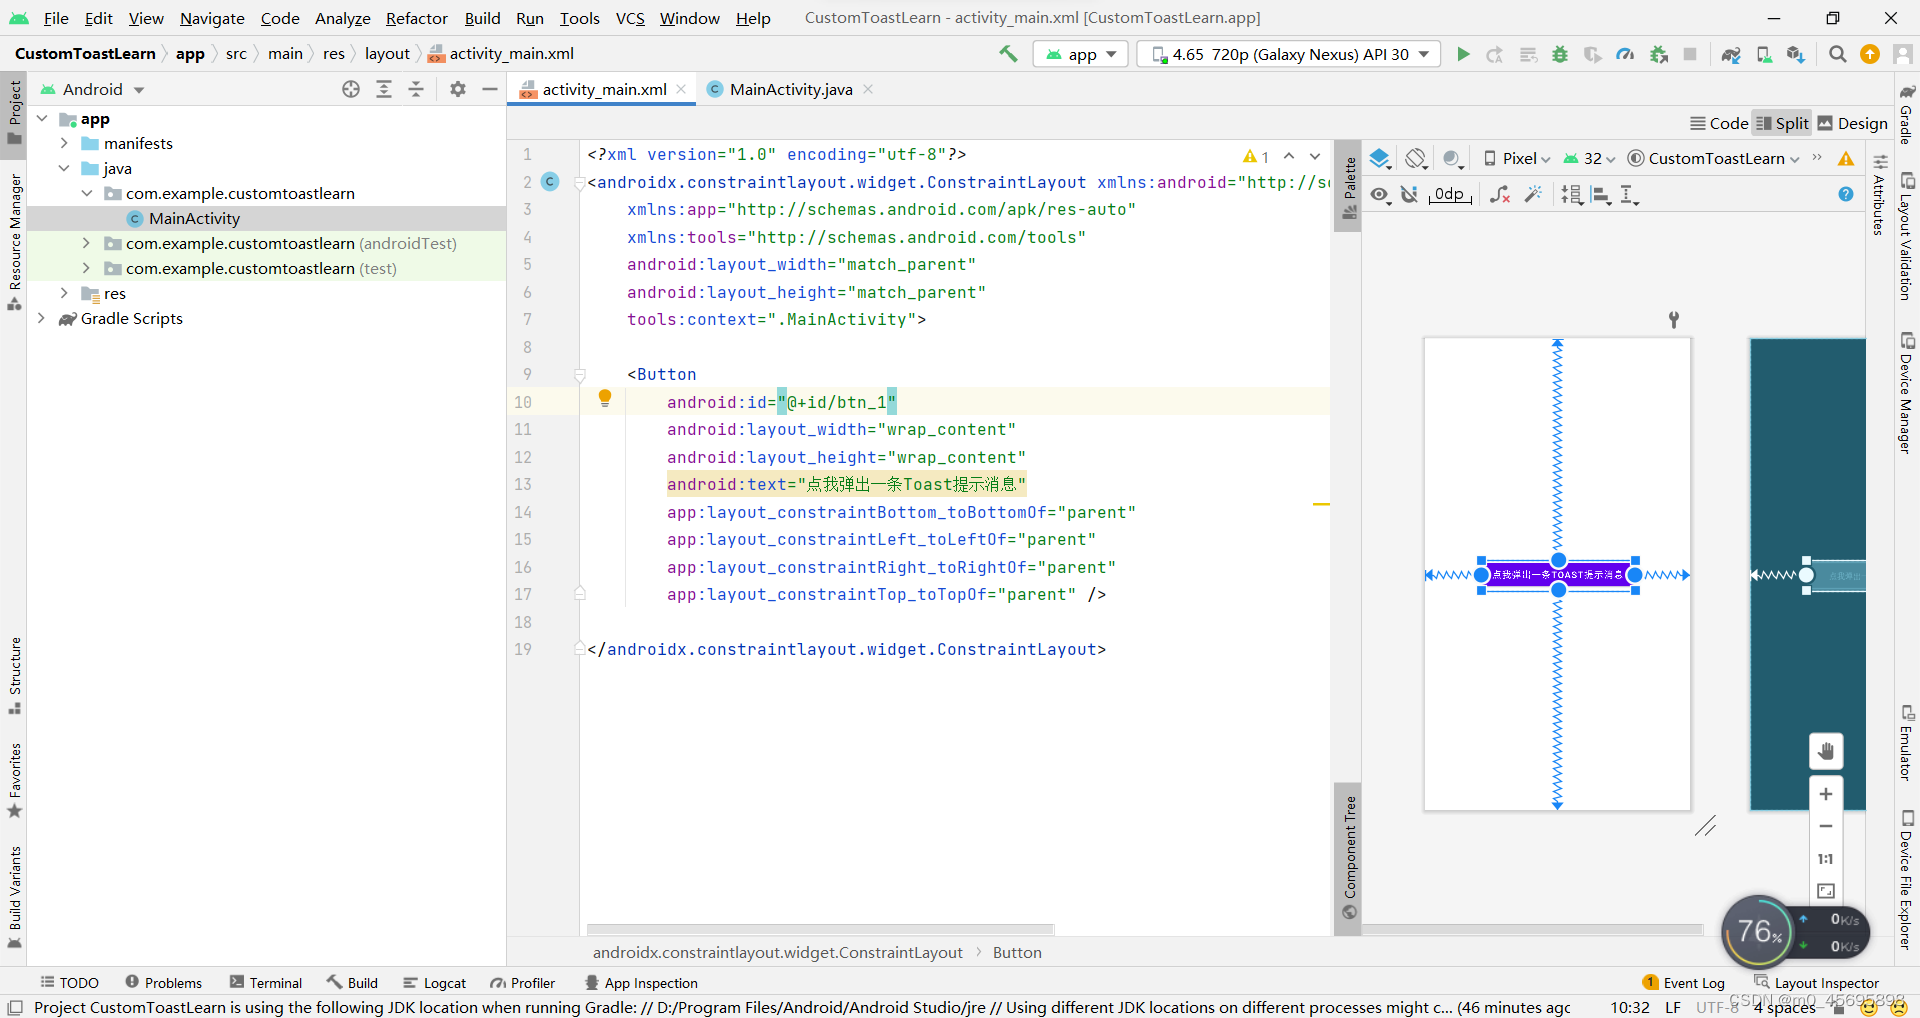This screenshot has height=1018, width=1920.
Task: Open the API 32 version dropdown
Action: [1589, 158]
